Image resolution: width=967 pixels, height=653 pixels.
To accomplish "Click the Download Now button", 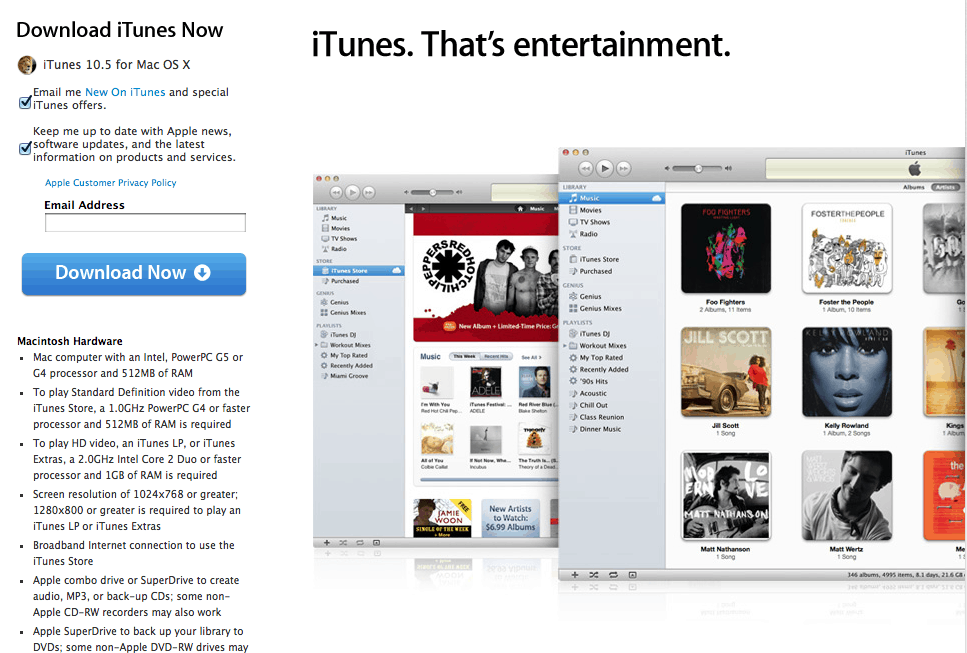I will click(134, 274).
